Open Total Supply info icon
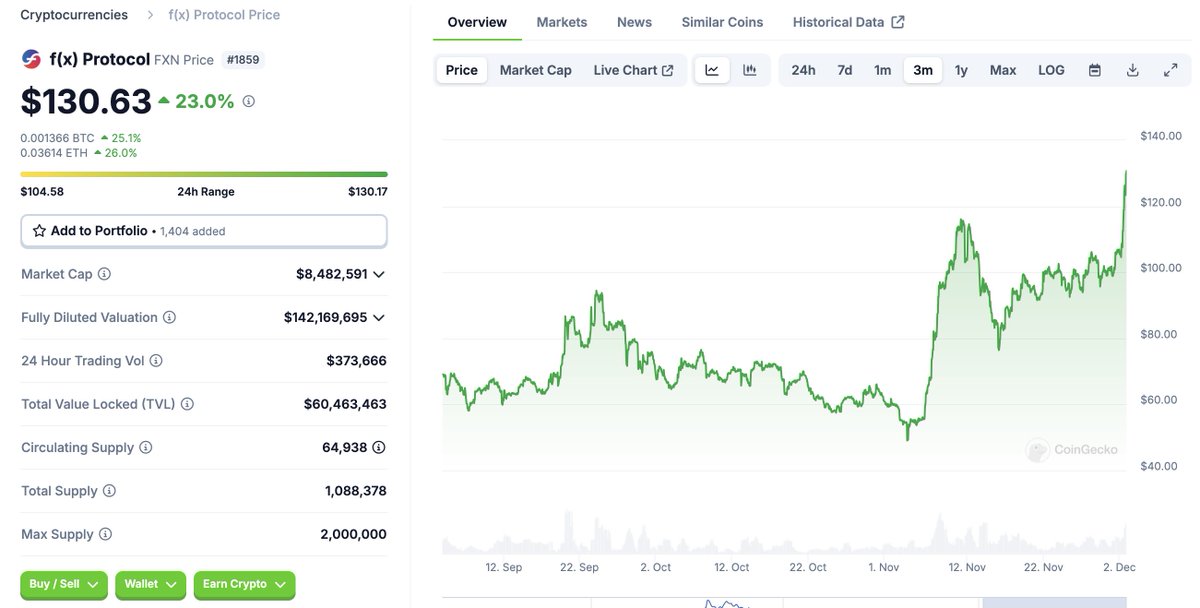Image resolution: width=1200 pixels, height=608 pixels. 109,491
